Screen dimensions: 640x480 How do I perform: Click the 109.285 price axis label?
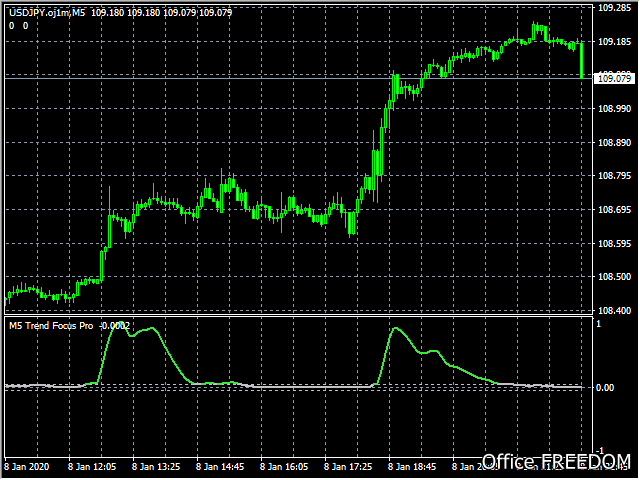[x=614, y=8]
